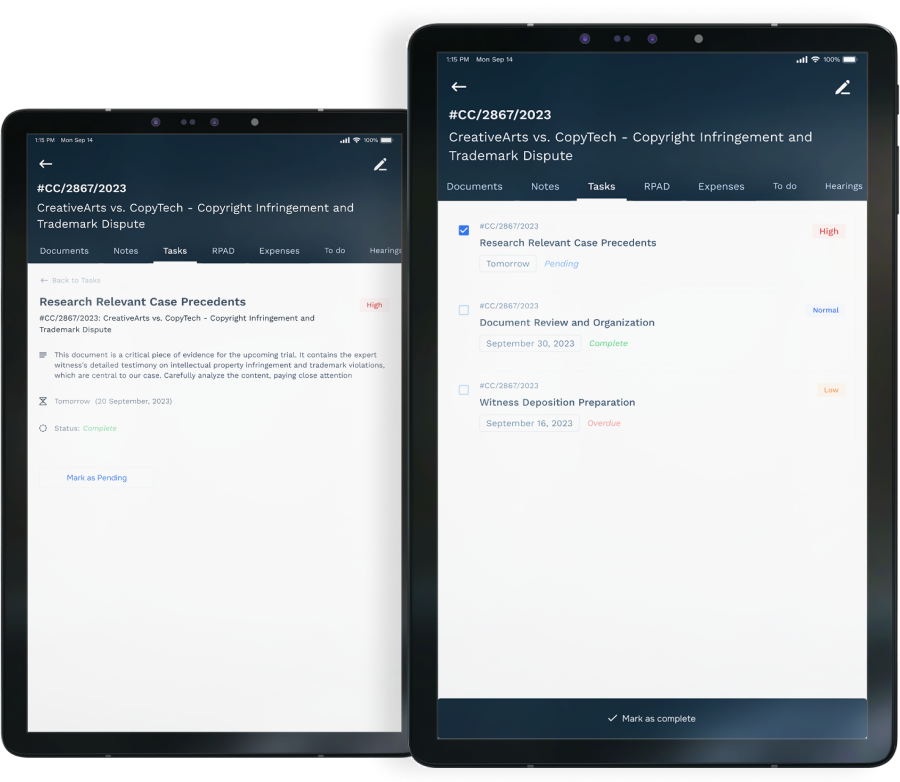900x782 pixels.
Task: Tap the battery icon on the right tablet
Action: [850, 60]
